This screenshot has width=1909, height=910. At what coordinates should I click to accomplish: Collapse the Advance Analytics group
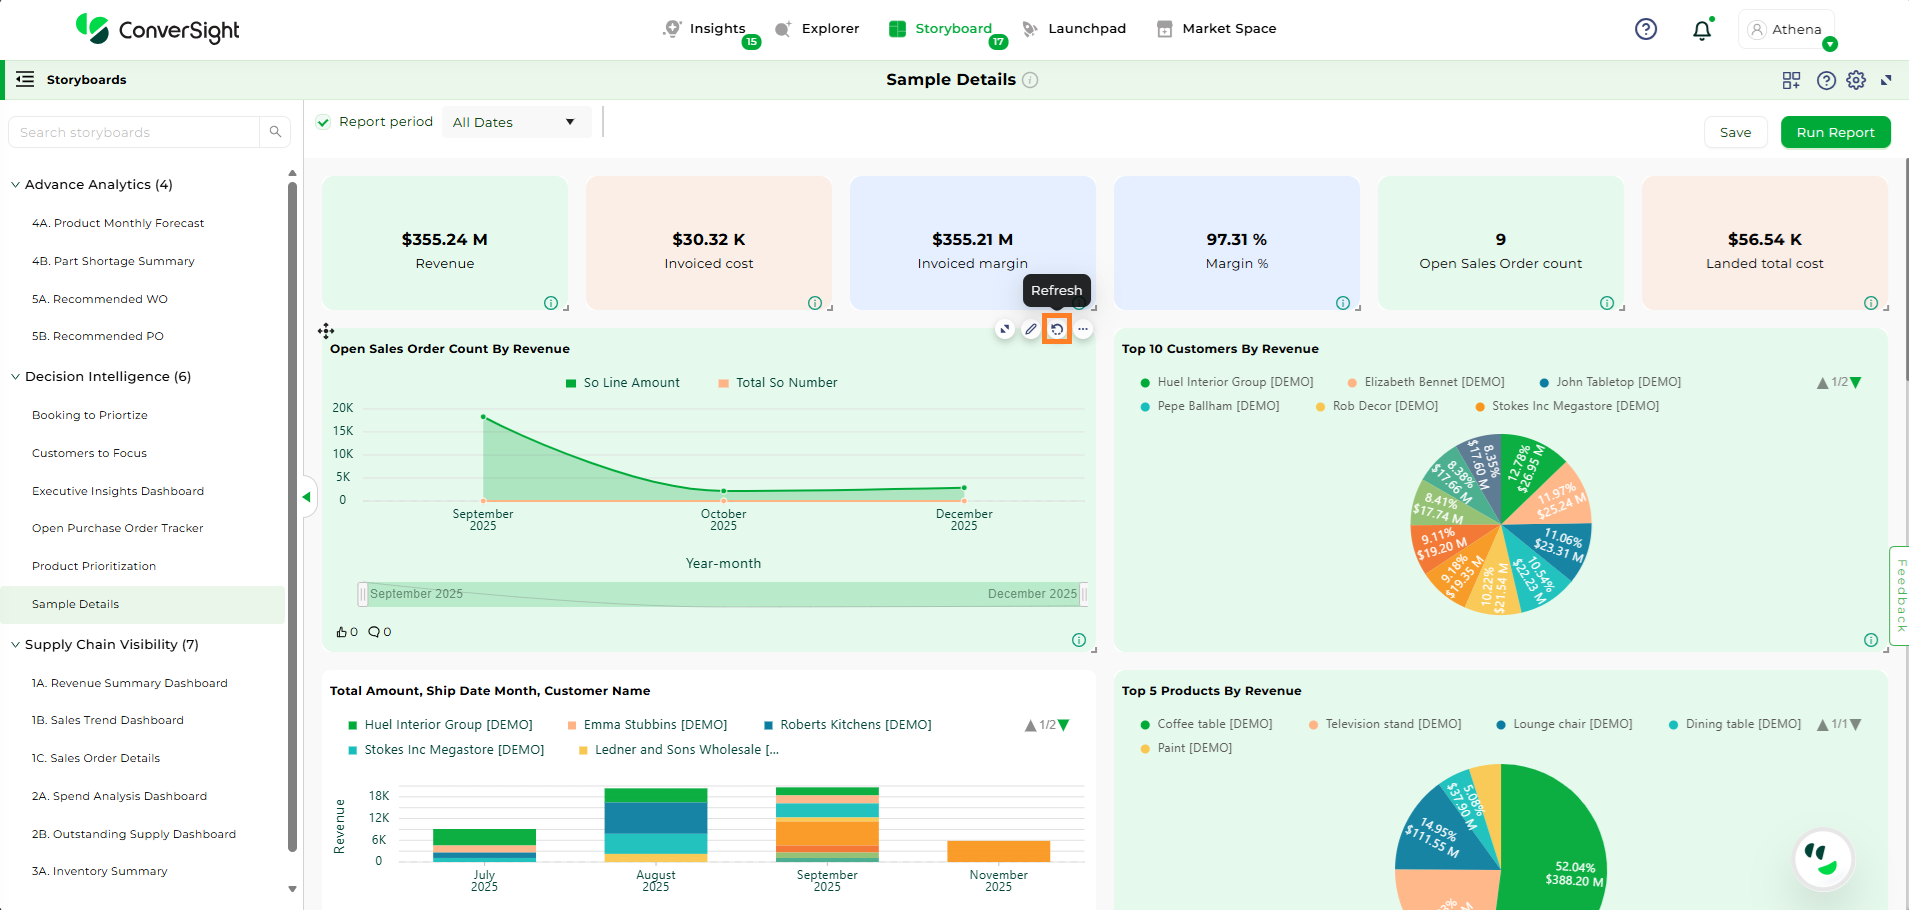[16, 185]
